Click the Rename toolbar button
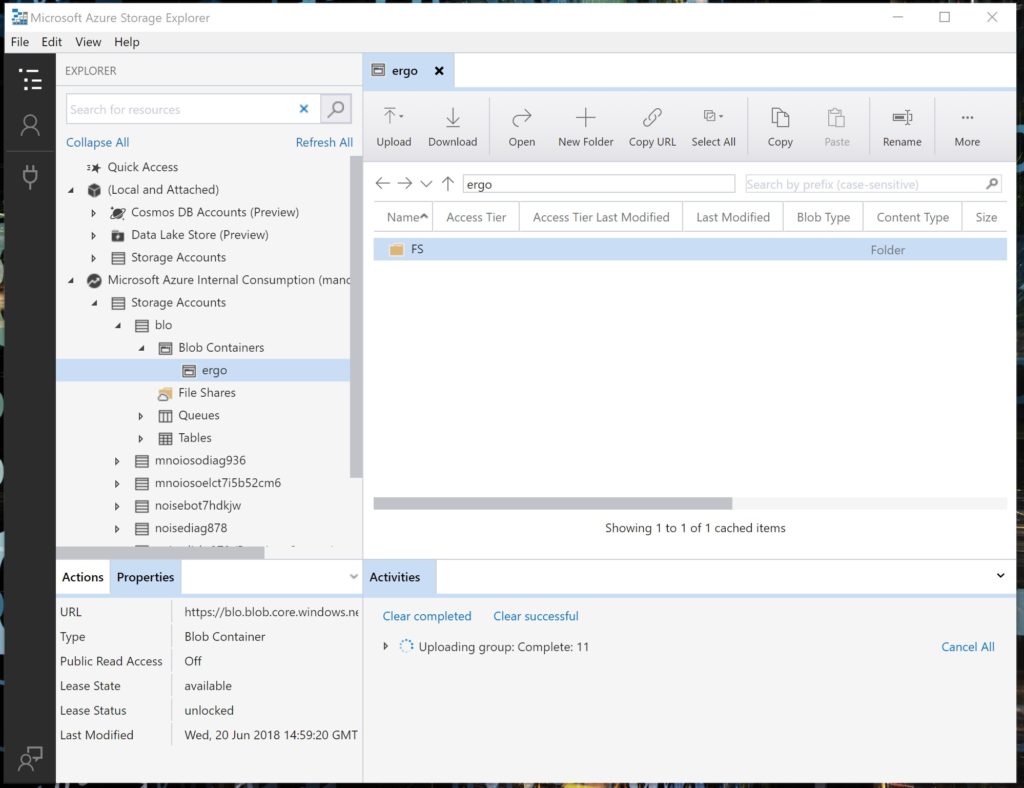Image resolution: width=1024 pixels, height=788 pixels. pos(902,127)
